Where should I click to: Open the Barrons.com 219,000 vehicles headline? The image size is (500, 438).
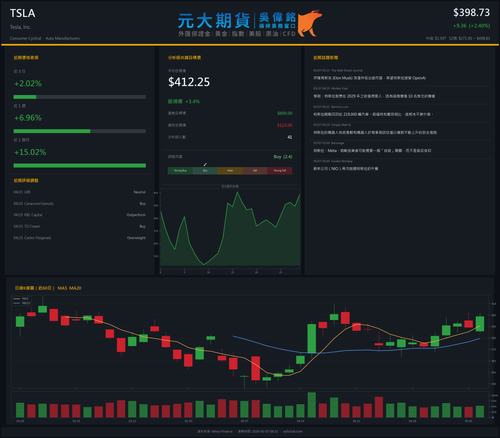pyautogui.click(x=373, y=114)
